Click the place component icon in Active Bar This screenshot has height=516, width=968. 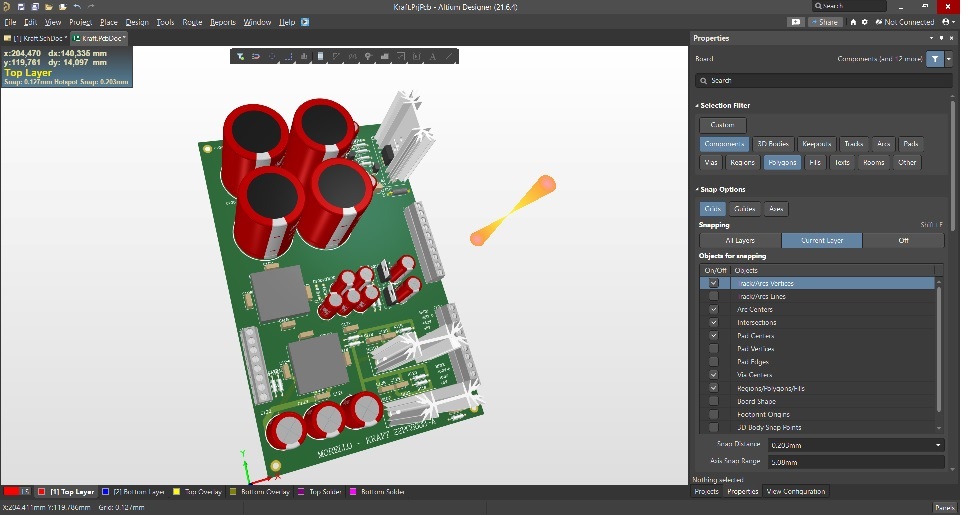(x=320, y=57)
